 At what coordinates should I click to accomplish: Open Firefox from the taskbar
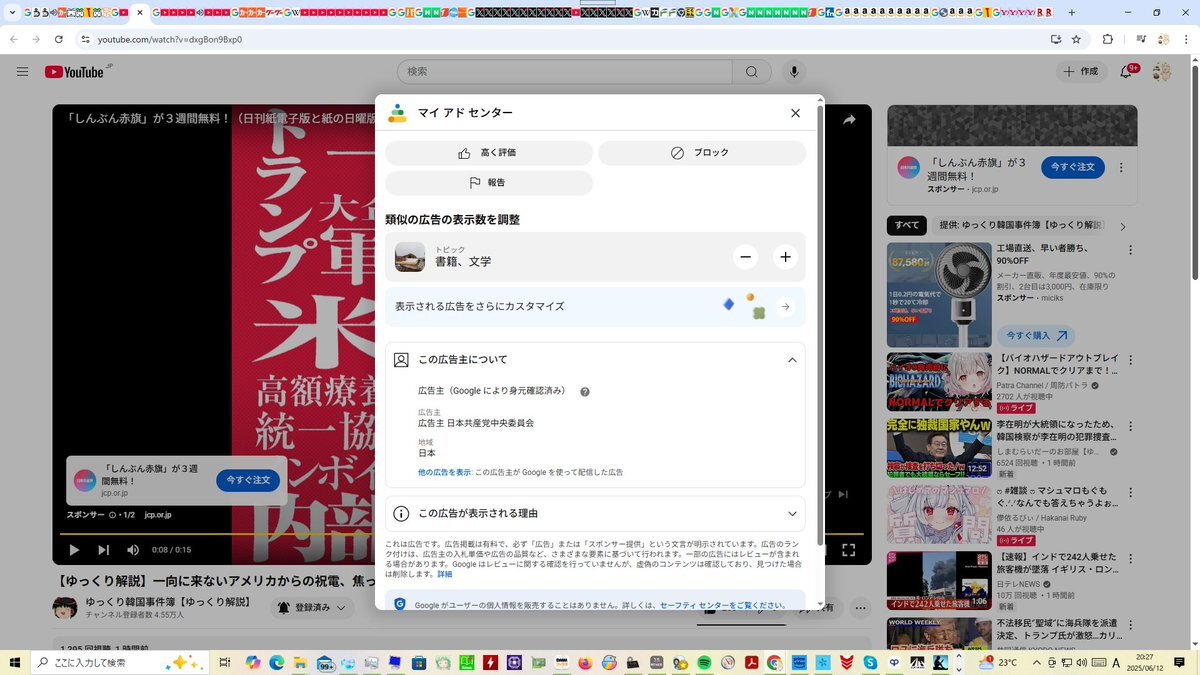pyautogui.click(x=585, y=662)
